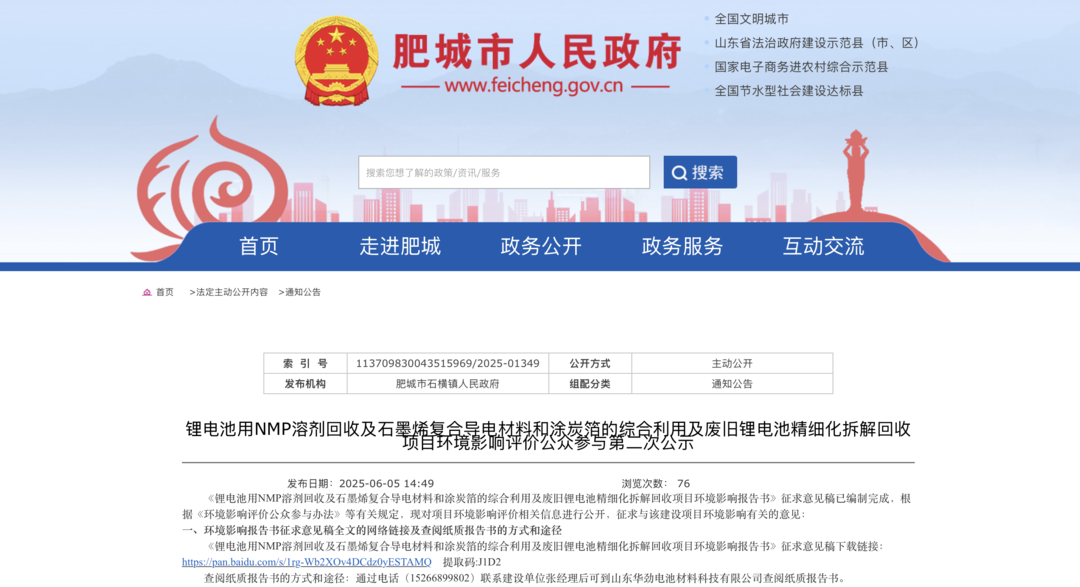Screen dimensions: 1080x587
Task: Select the 政务公开 navigation item
Action: pos(541,246)
